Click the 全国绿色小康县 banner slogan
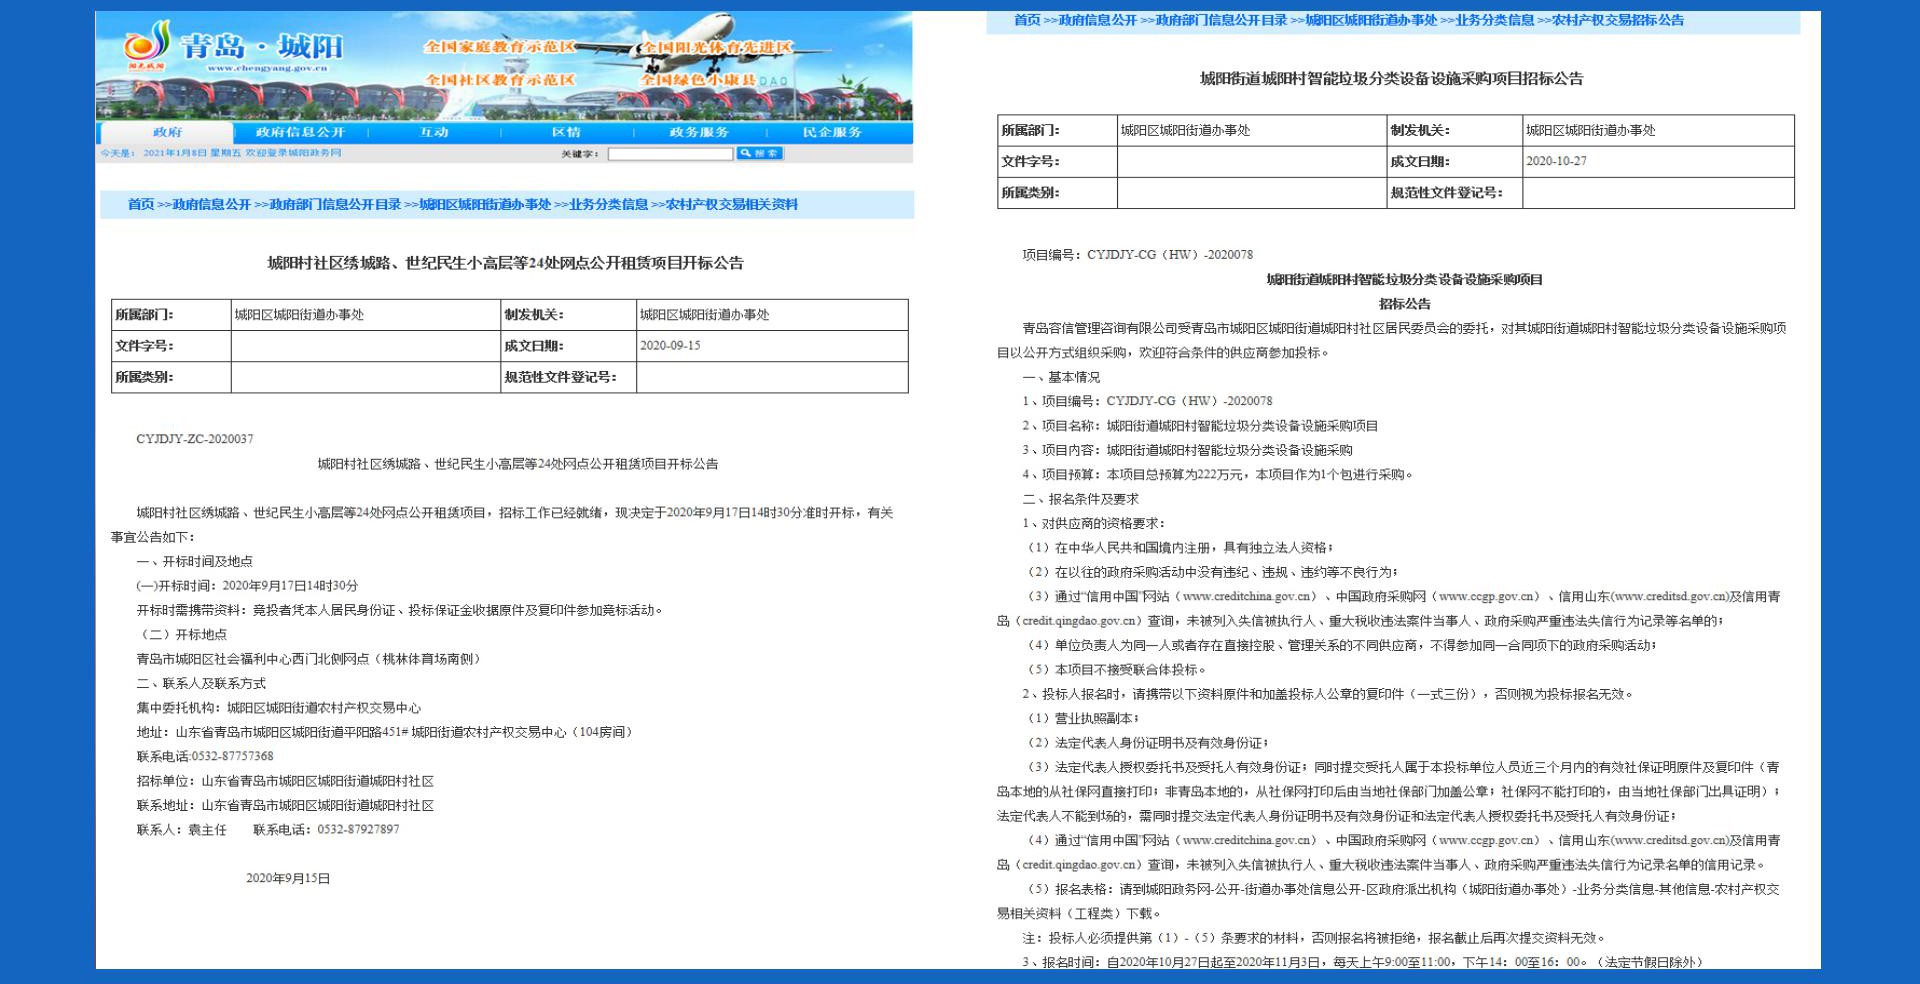This screenshot has height=984, width=1920. (x=697, y=79)
